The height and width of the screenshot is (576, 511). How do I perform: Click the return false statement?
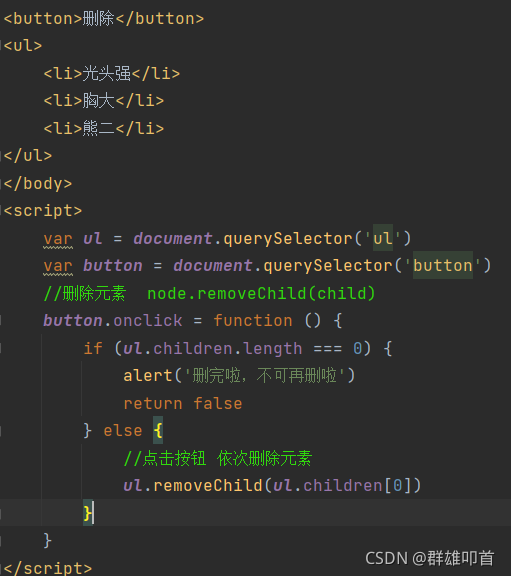[183, 403]
